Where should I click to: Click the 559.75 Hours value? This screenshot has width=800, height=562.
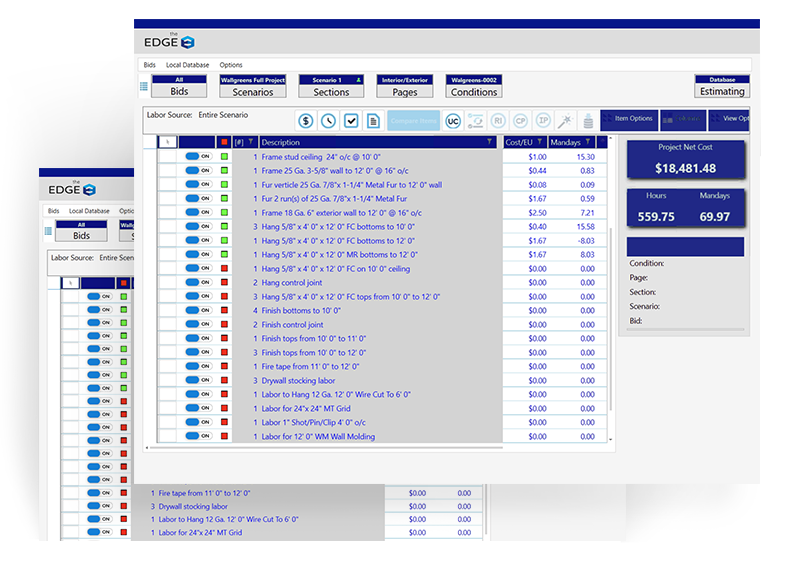(656, 217)
